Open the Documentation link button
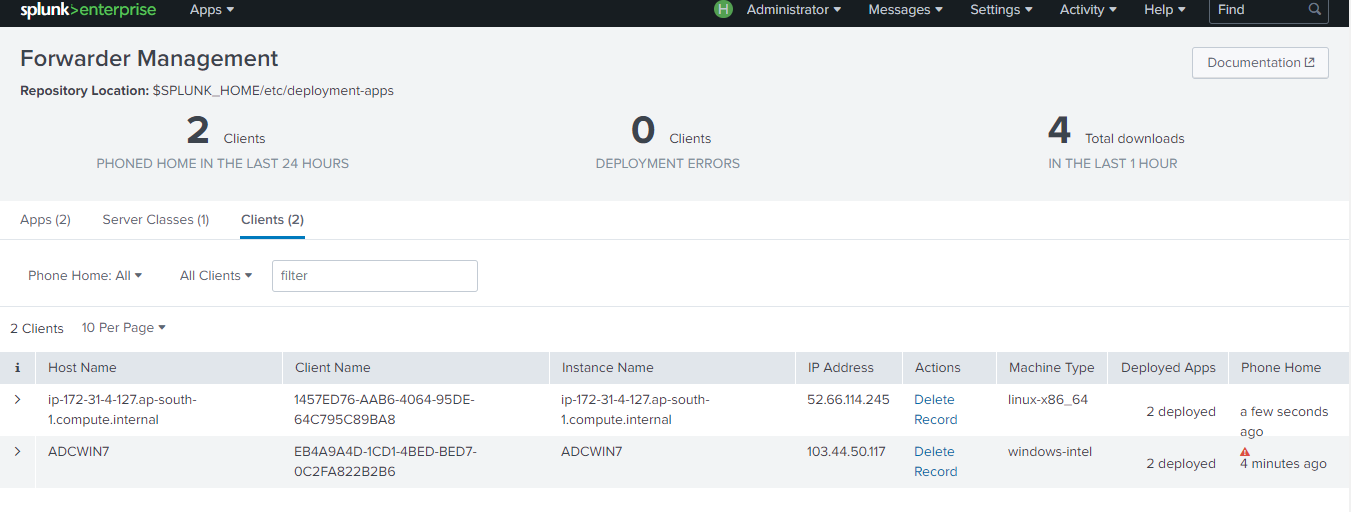This screenshot has height=512, width=1351. [1260, 62]
